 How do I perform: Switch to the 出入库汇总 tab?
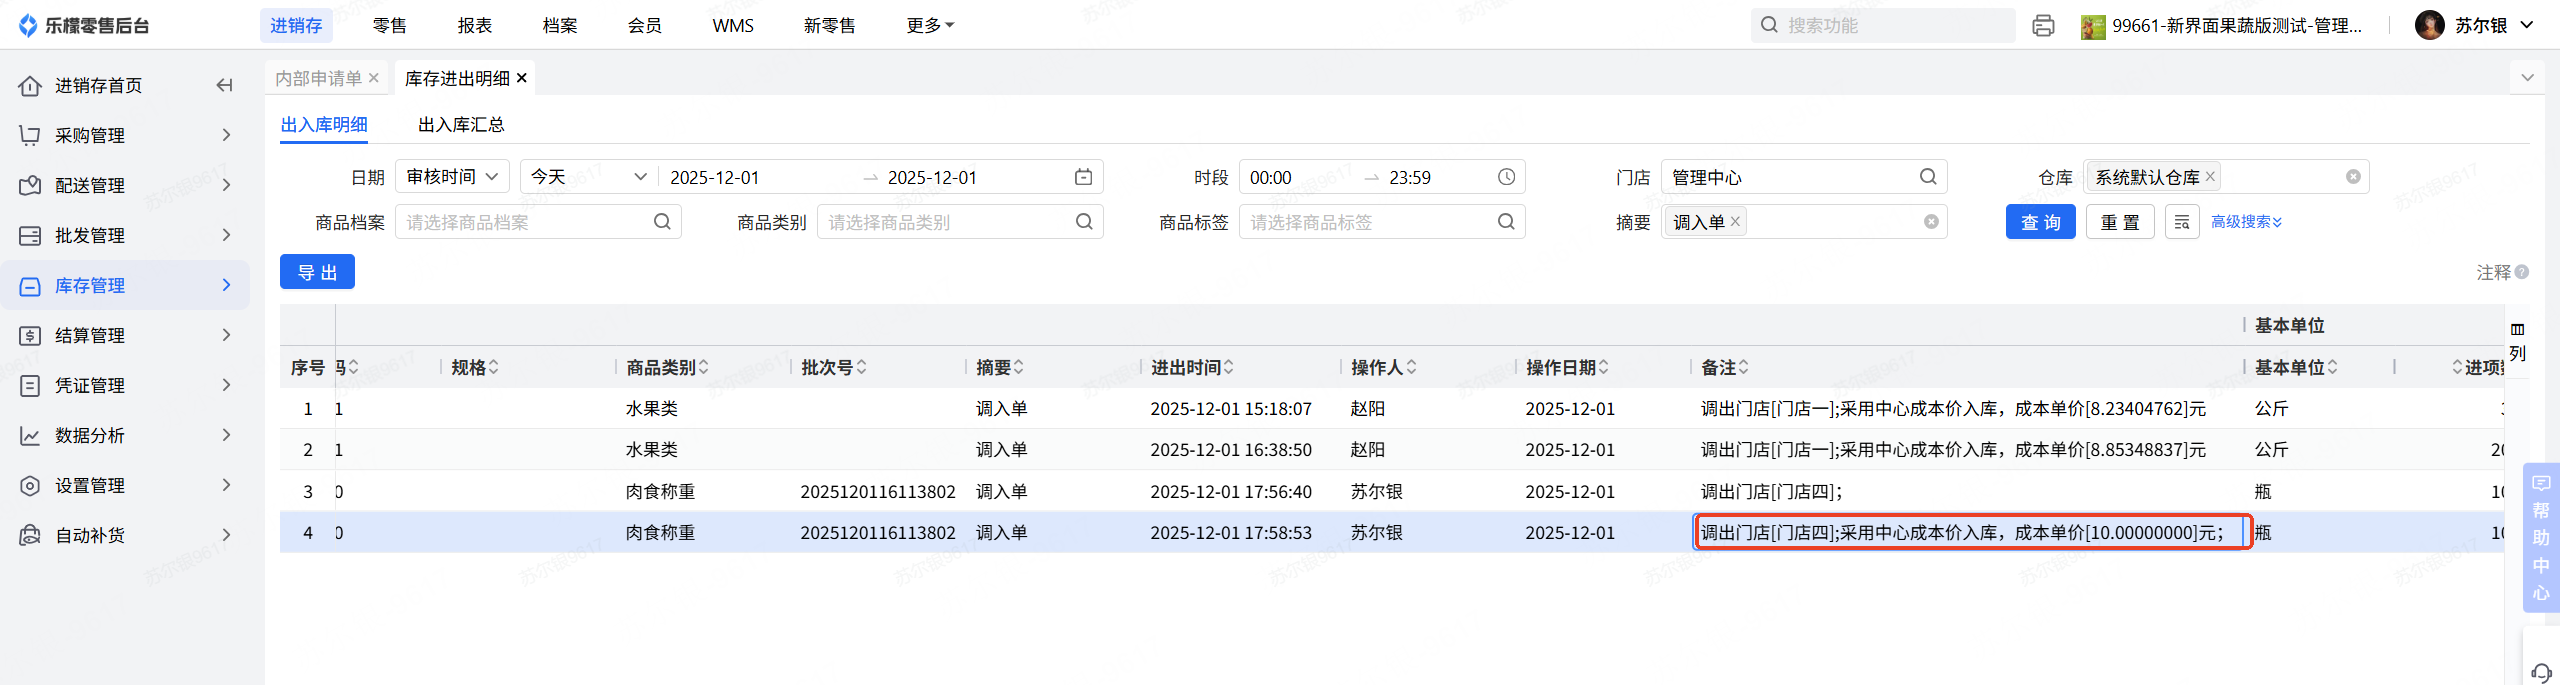[x=461, y=125]
